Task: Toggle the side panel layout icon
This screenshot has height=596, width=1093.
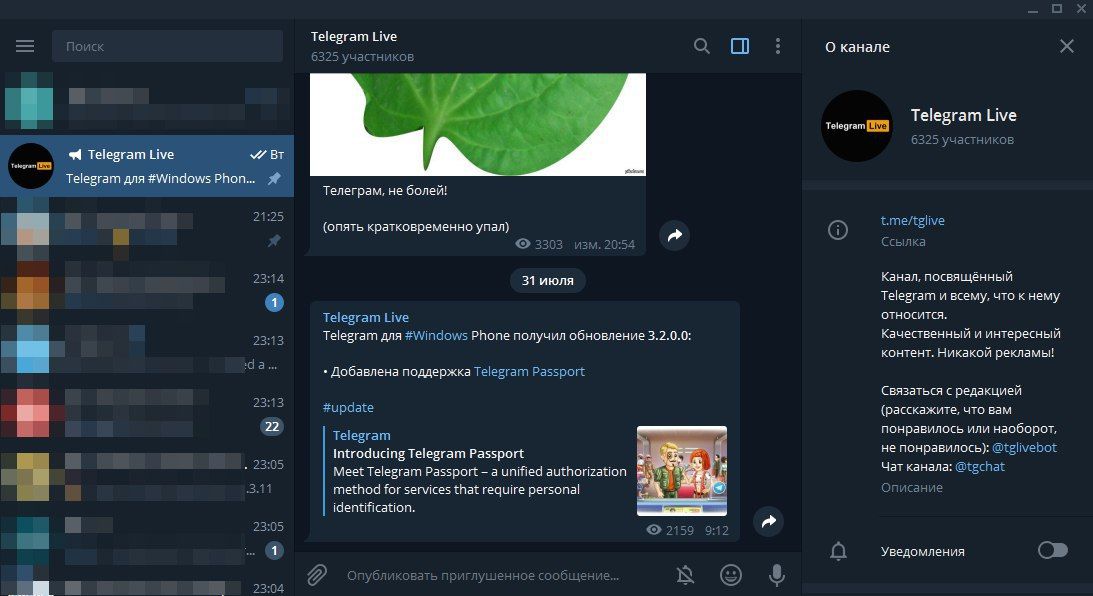Action: point(740,46)
